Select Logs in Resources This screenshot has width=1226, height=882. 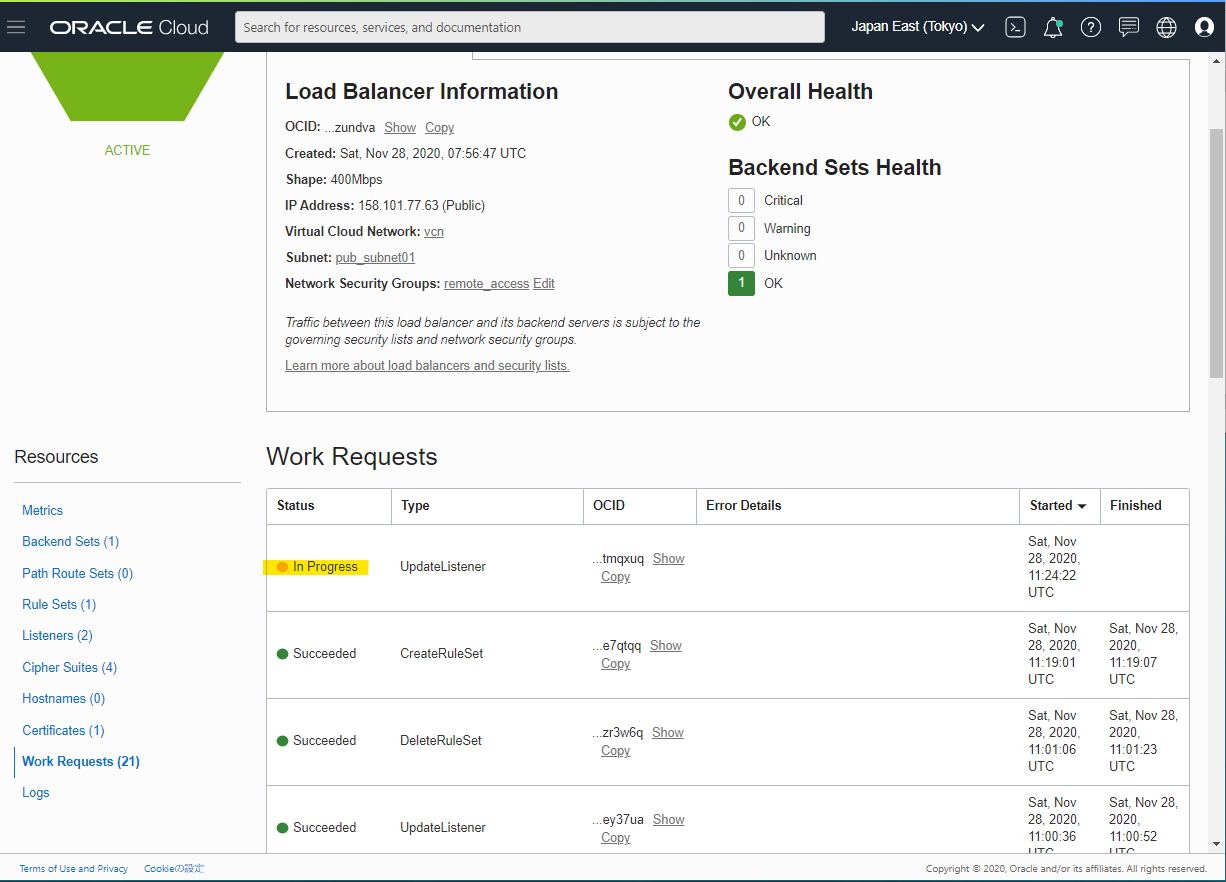36,792
